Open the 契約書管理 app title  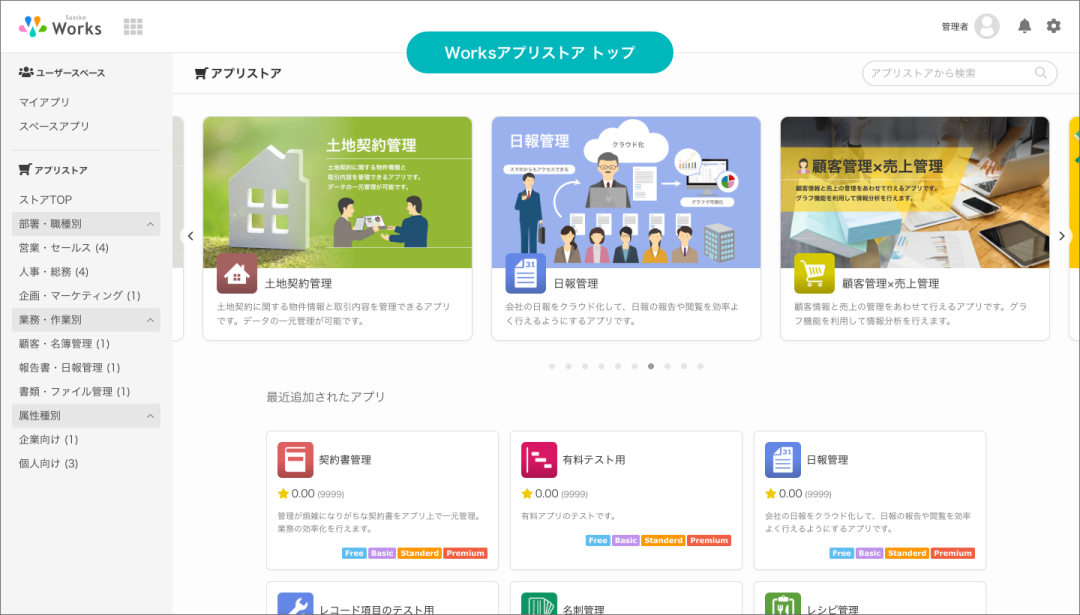(345, 459)
